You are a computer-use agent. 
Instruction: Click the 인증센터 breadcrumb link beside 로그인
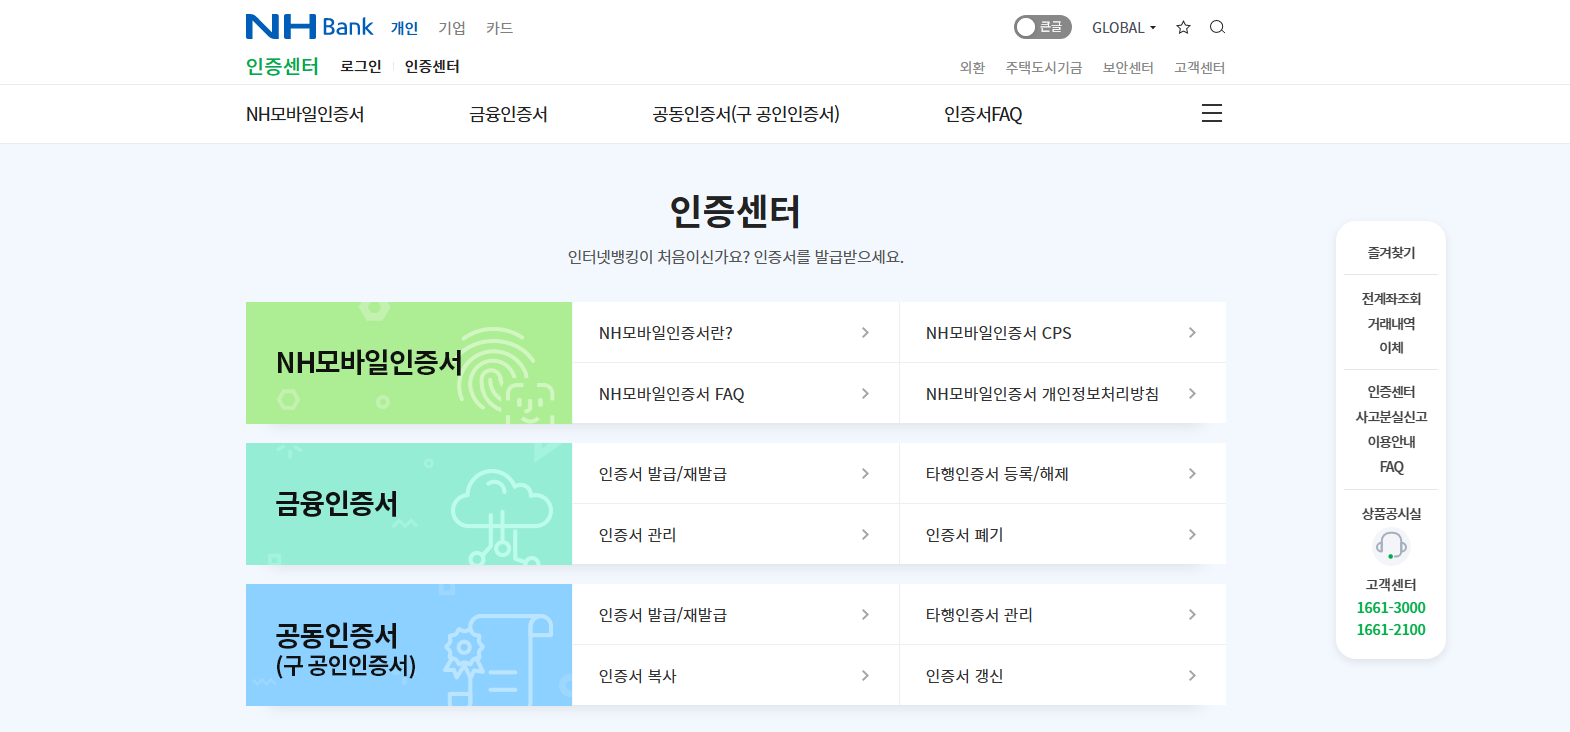click(432, 66)
